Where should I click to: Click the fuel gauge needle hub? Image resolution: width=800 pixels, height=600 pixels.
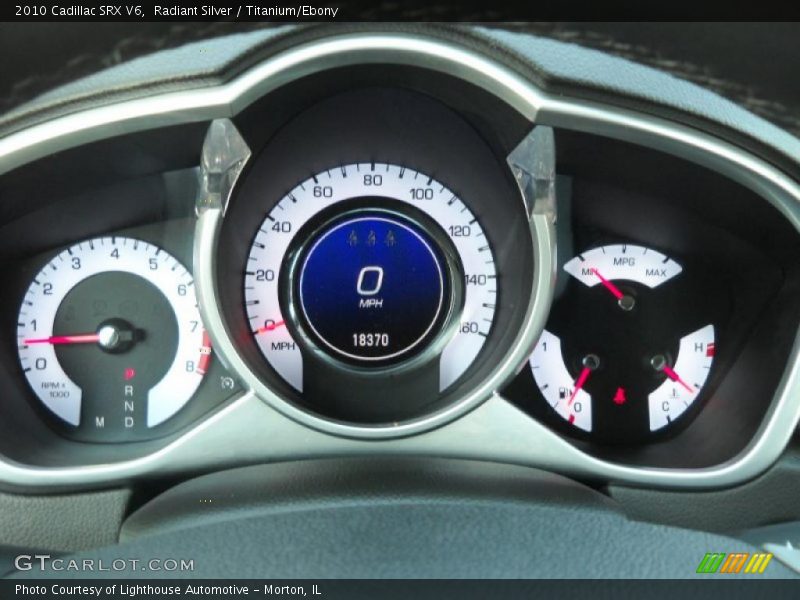point(591,362)
